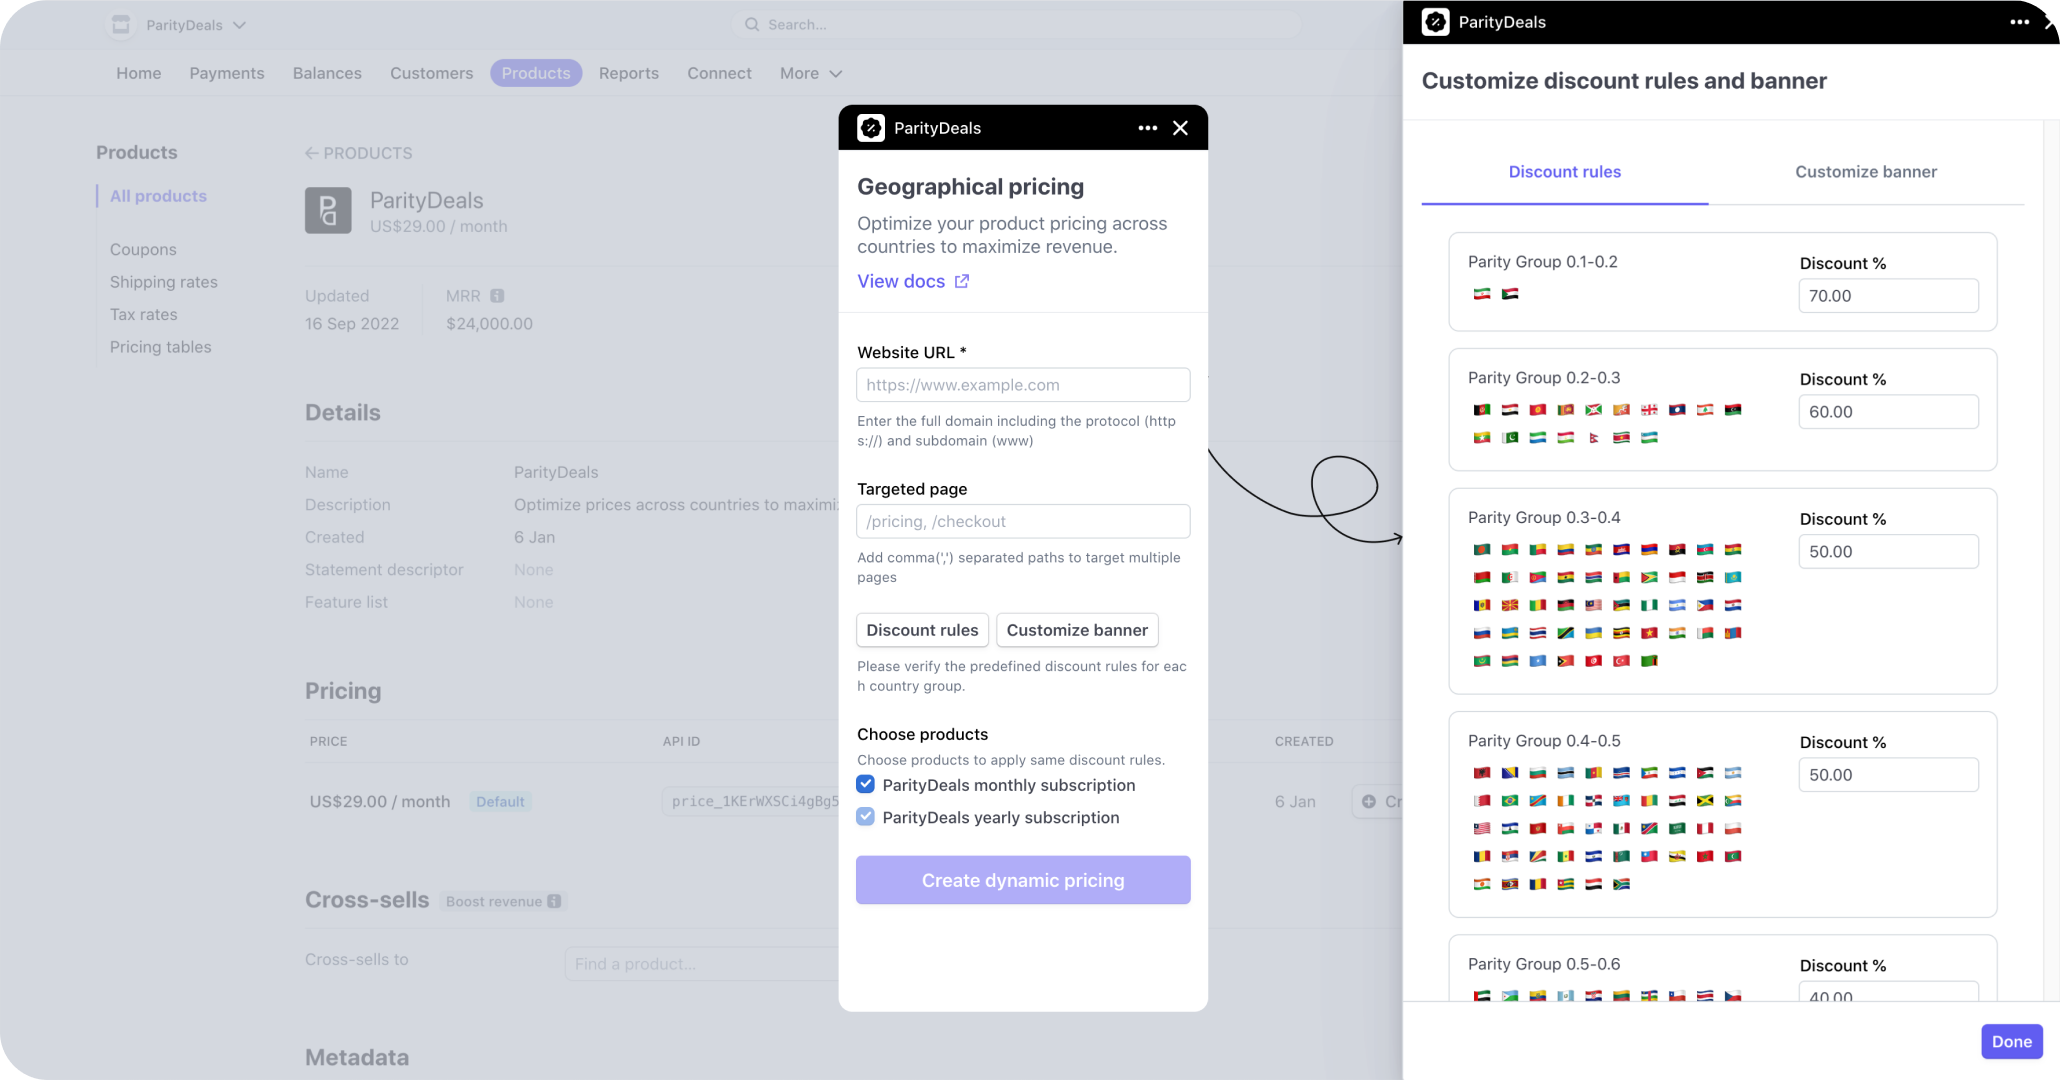The width and height of the screenshot is (2060, 1080).
Task: Toggle ParityDeals yearly subscription checkbox
Action: point(866,817)
